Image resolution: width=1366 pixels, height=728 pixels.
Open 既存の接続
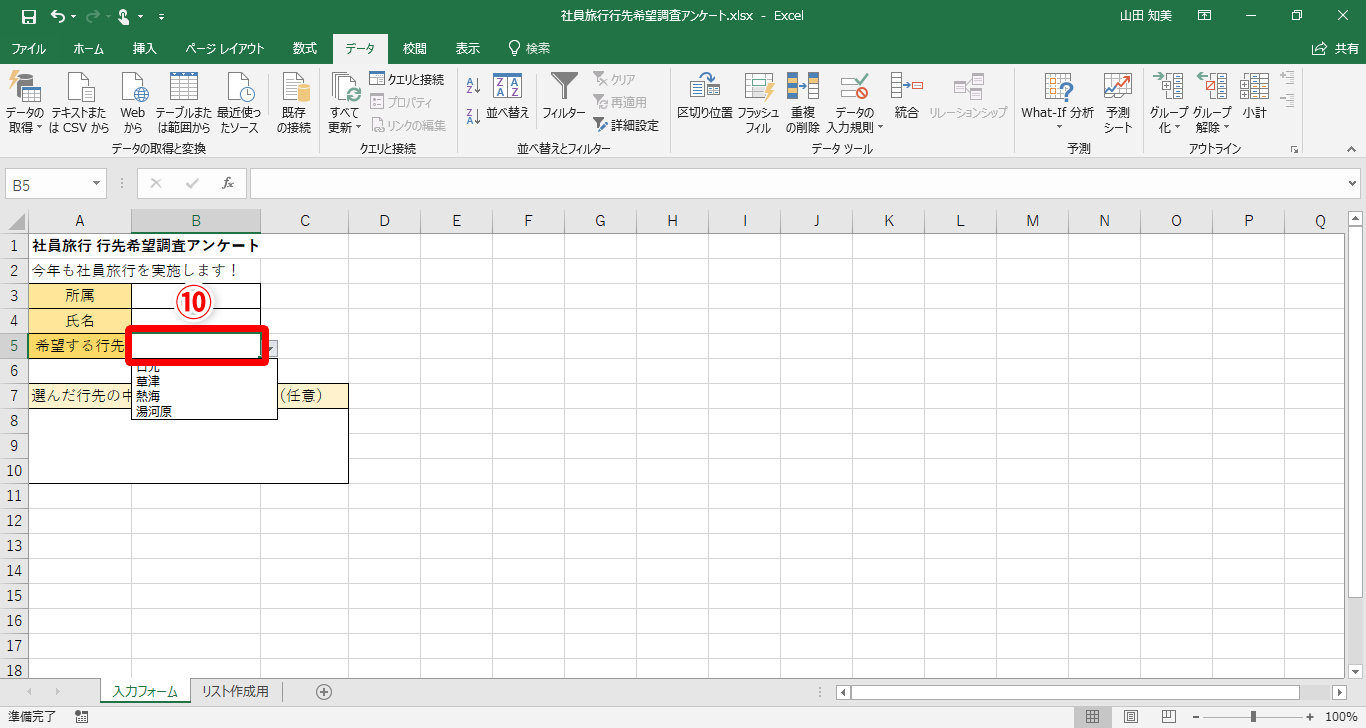[294, 103]
